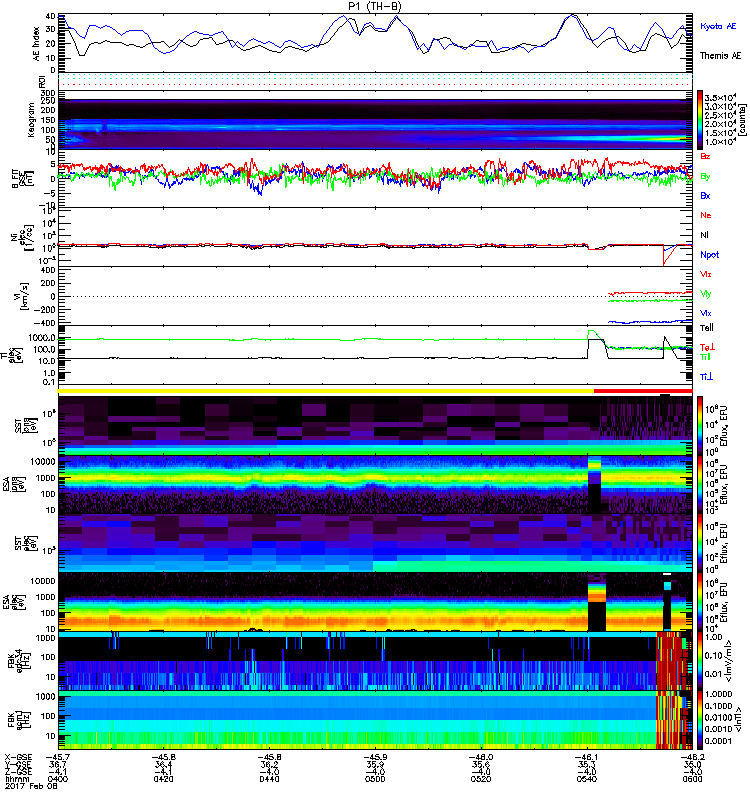750x800 pixels.
Task: Click the ESA electron Eflux color bar
Action: coord(700,602)
